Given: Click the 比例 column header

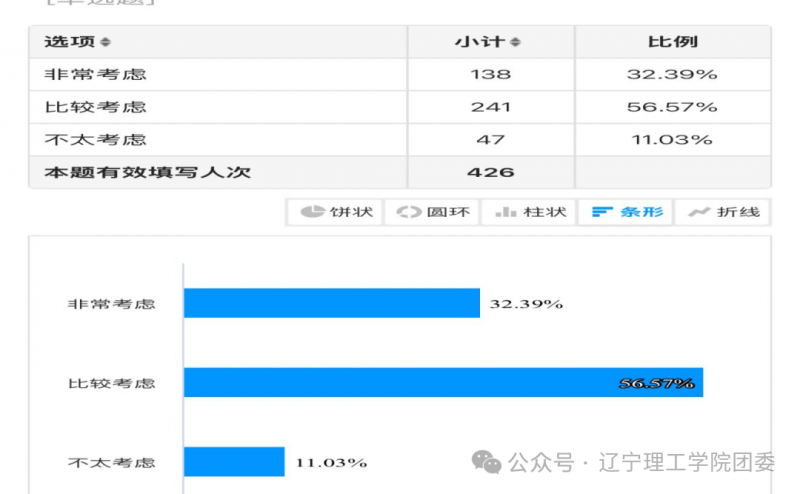Looking at the screenshot, I should pyautogui.click(x=672, y=42).
